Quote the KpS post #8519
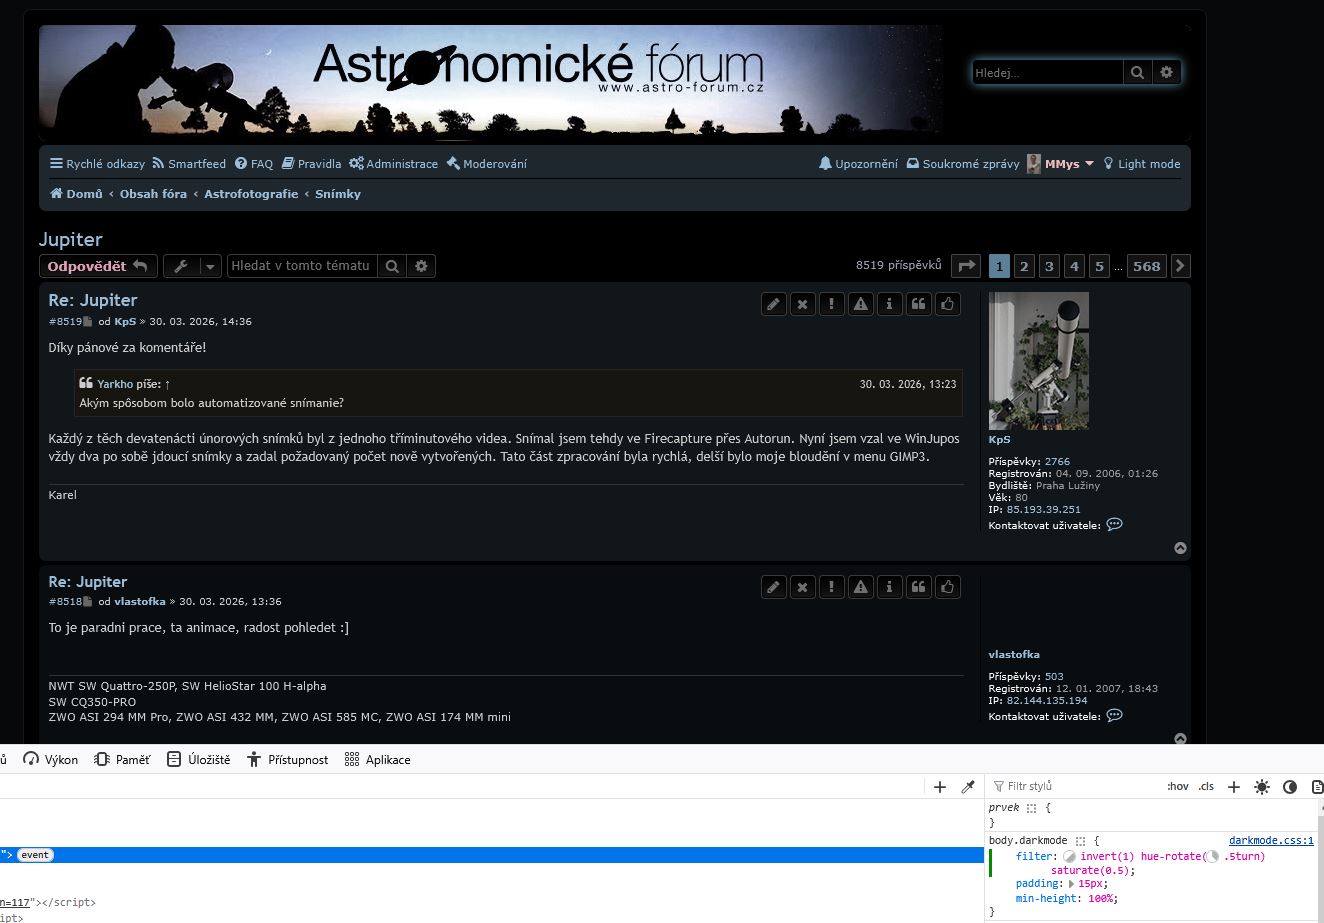Image resolution: width=1324 pixels, height=923 pixels. pos(919,304)
